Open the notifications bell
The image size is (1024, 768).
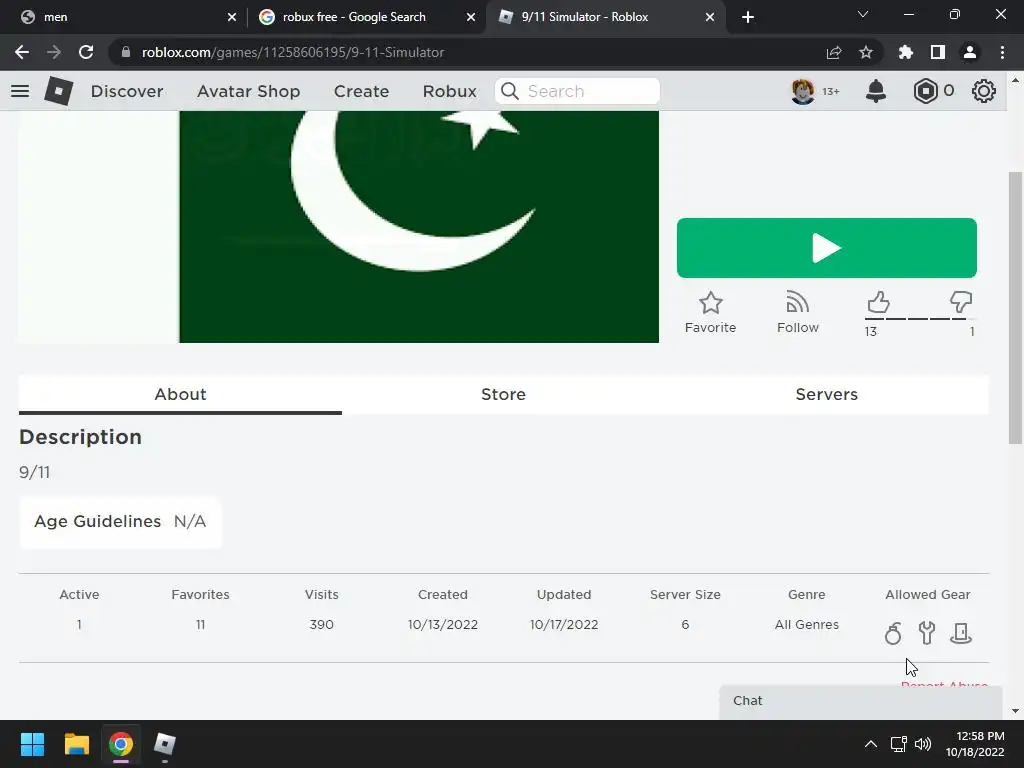[x=876, y=91]
